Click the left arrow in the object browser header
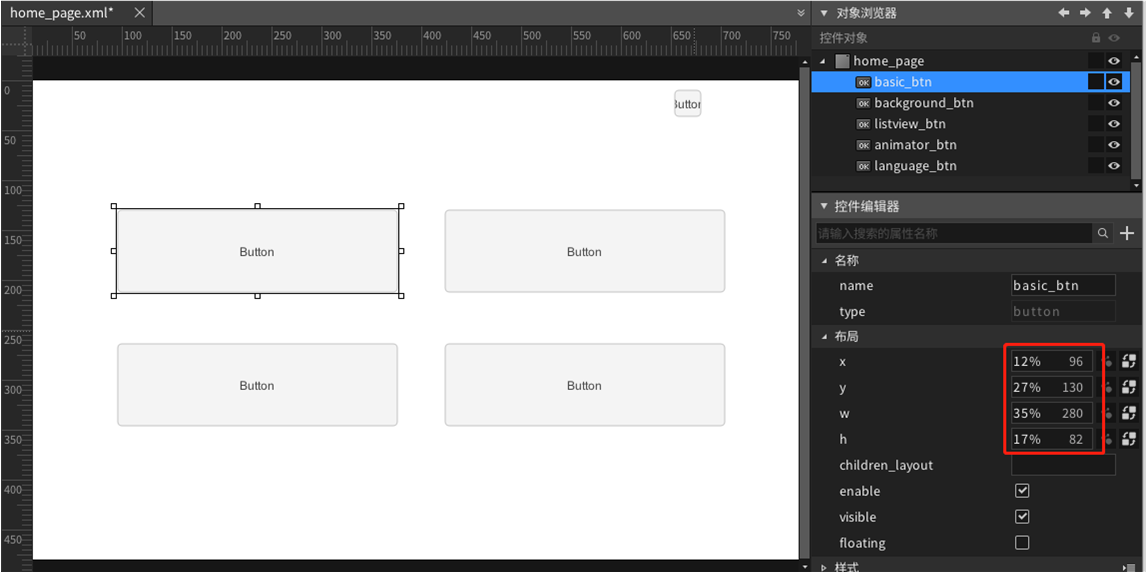1147x573 pixels. [x=1064, y=13]
